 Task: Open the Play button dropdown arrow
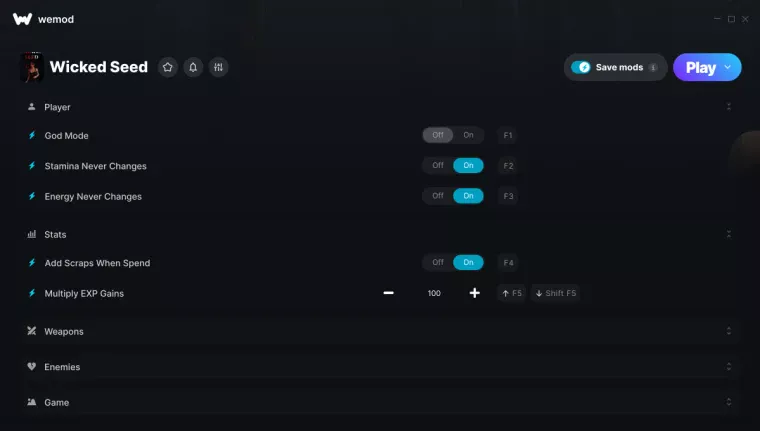(x=728, y=67)
